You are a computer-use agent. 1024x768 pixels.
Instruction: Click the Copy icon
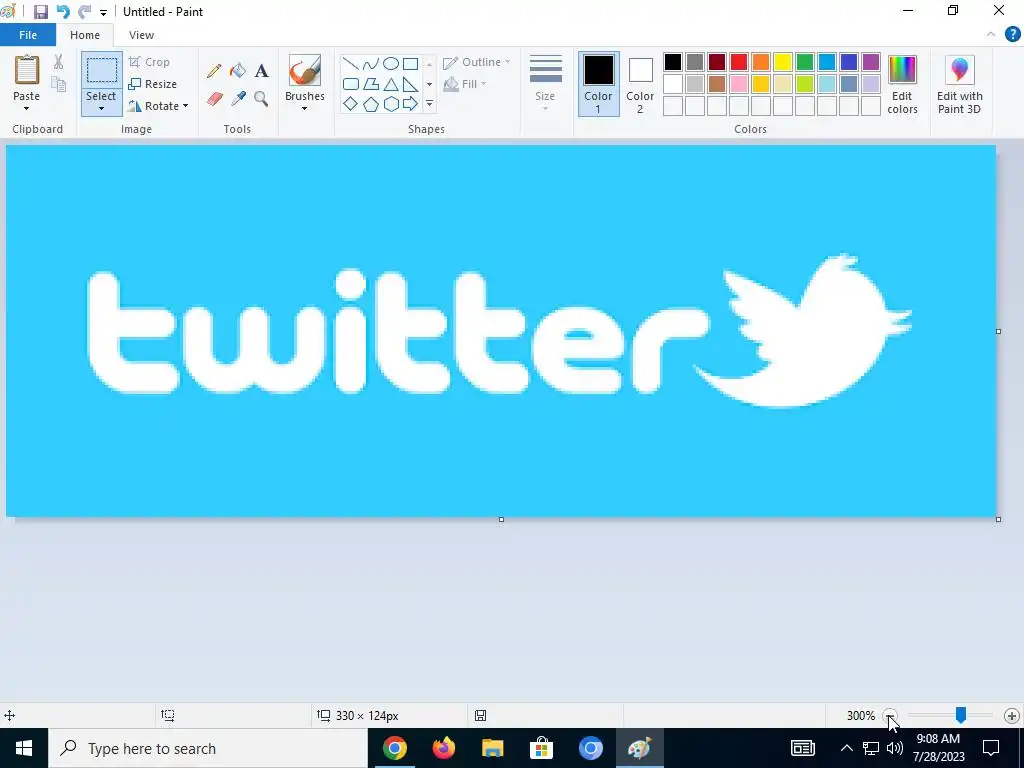pos(59,84)
